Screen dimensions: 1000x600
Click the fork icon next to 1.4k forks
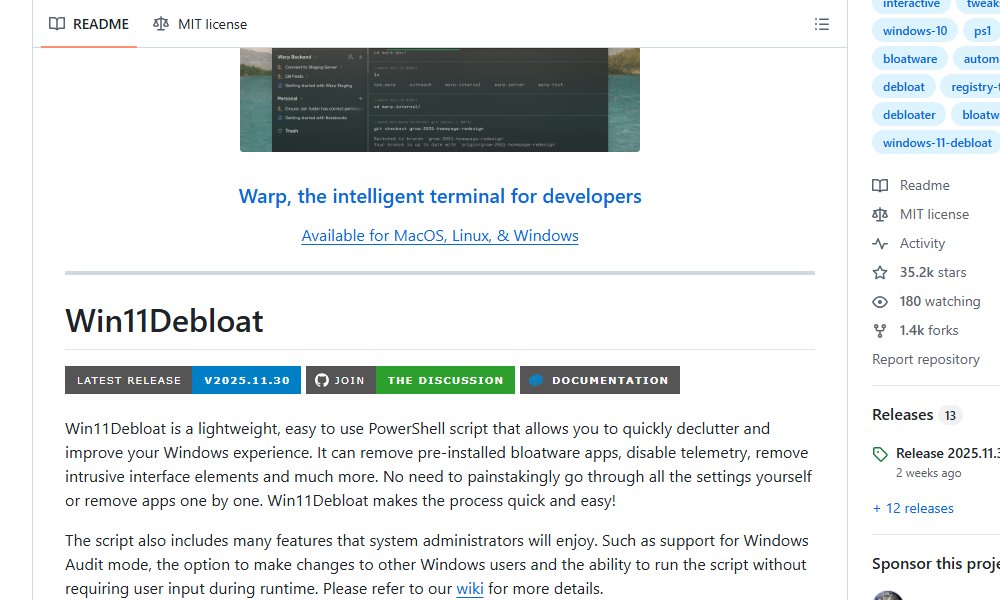click(880, 330)
